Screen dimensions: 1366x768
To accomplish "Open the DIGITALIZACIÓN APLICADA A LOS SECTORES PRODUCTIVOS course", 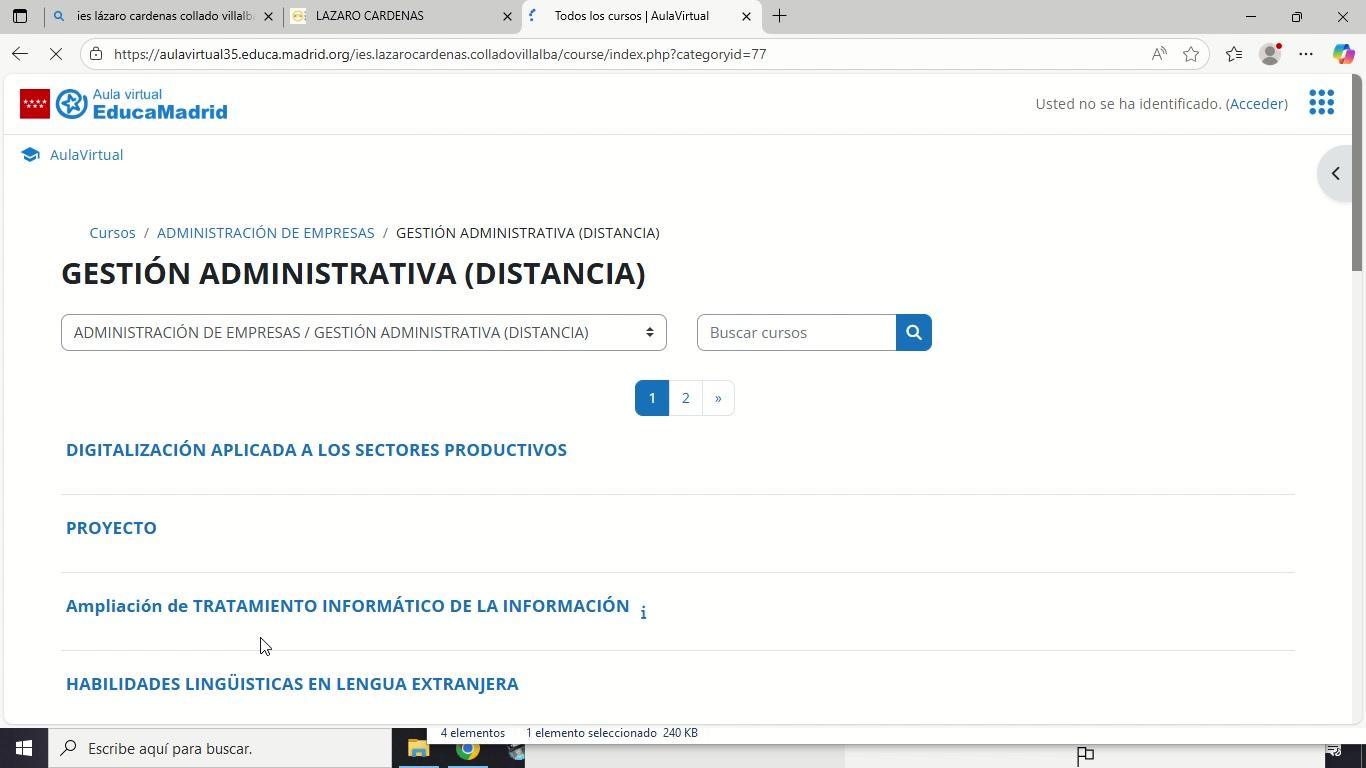I will tap(316, 450).
